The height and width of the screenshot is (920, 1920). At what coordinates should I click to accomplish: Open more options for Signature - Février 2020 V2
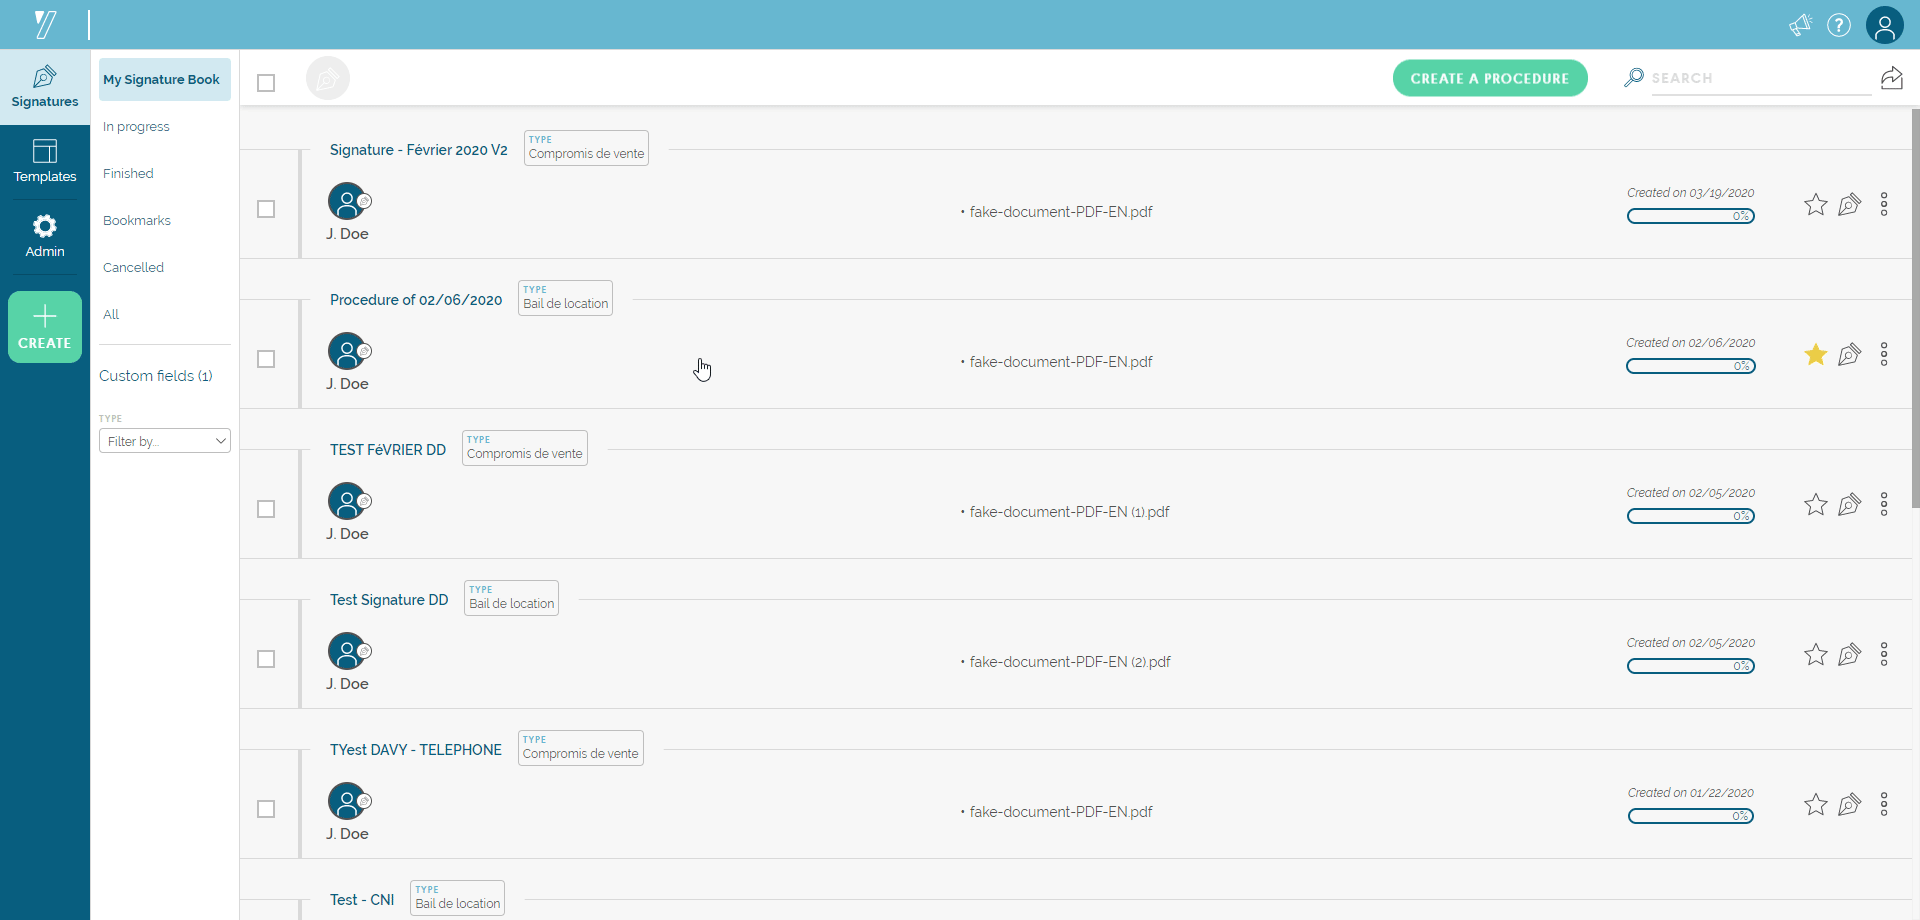1884,205
